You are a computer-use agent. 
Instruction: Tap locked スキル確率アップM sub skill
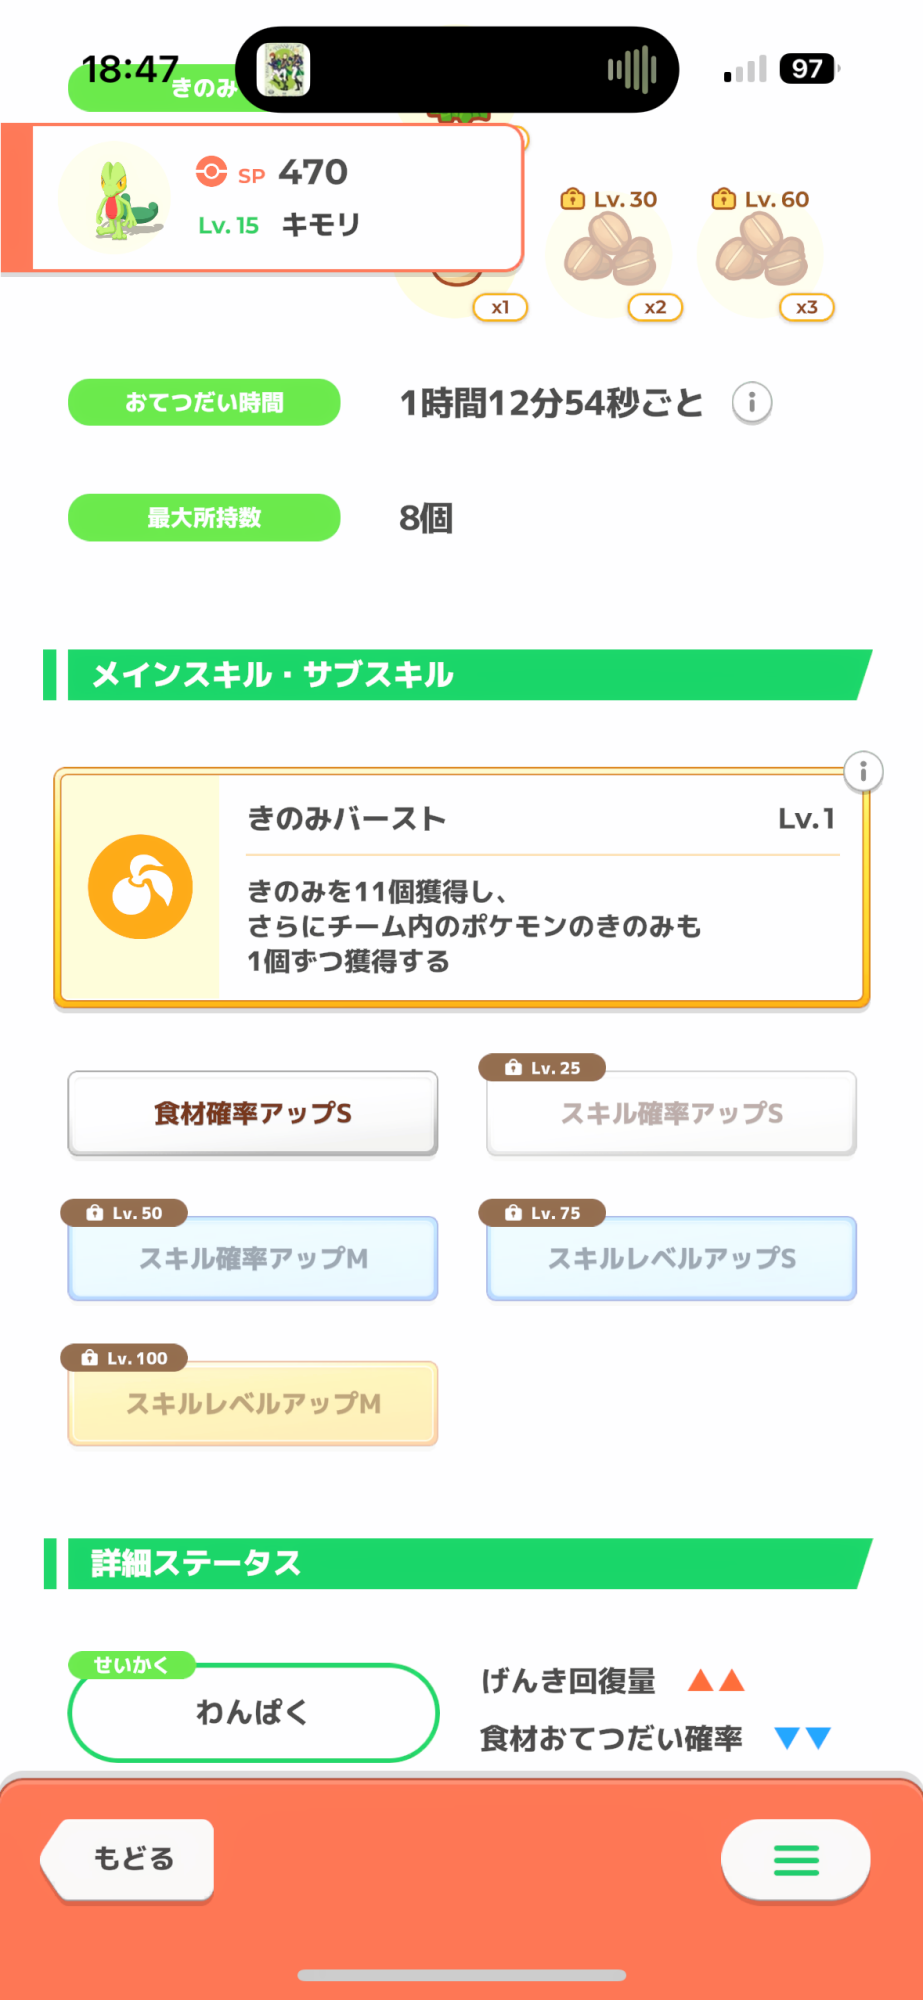coord(253,1258)
